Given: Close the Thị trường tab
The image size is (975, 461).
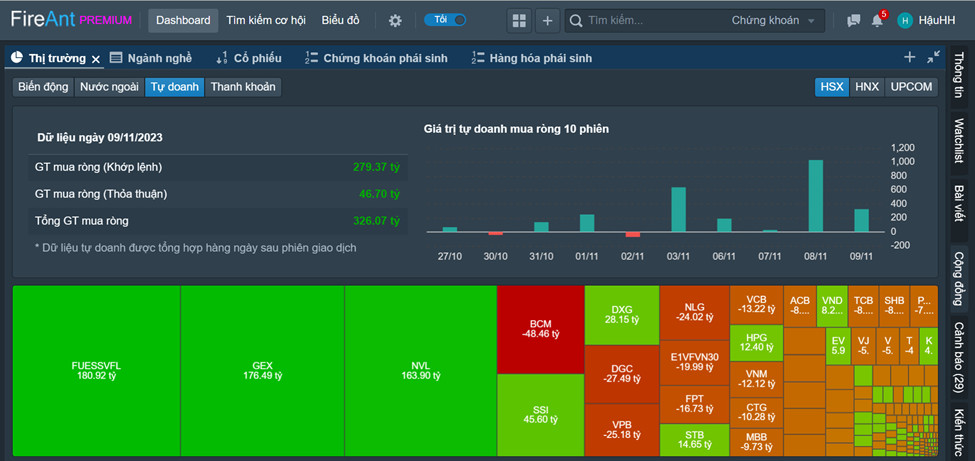Looking at the screenshot, I should pos(96,59).
